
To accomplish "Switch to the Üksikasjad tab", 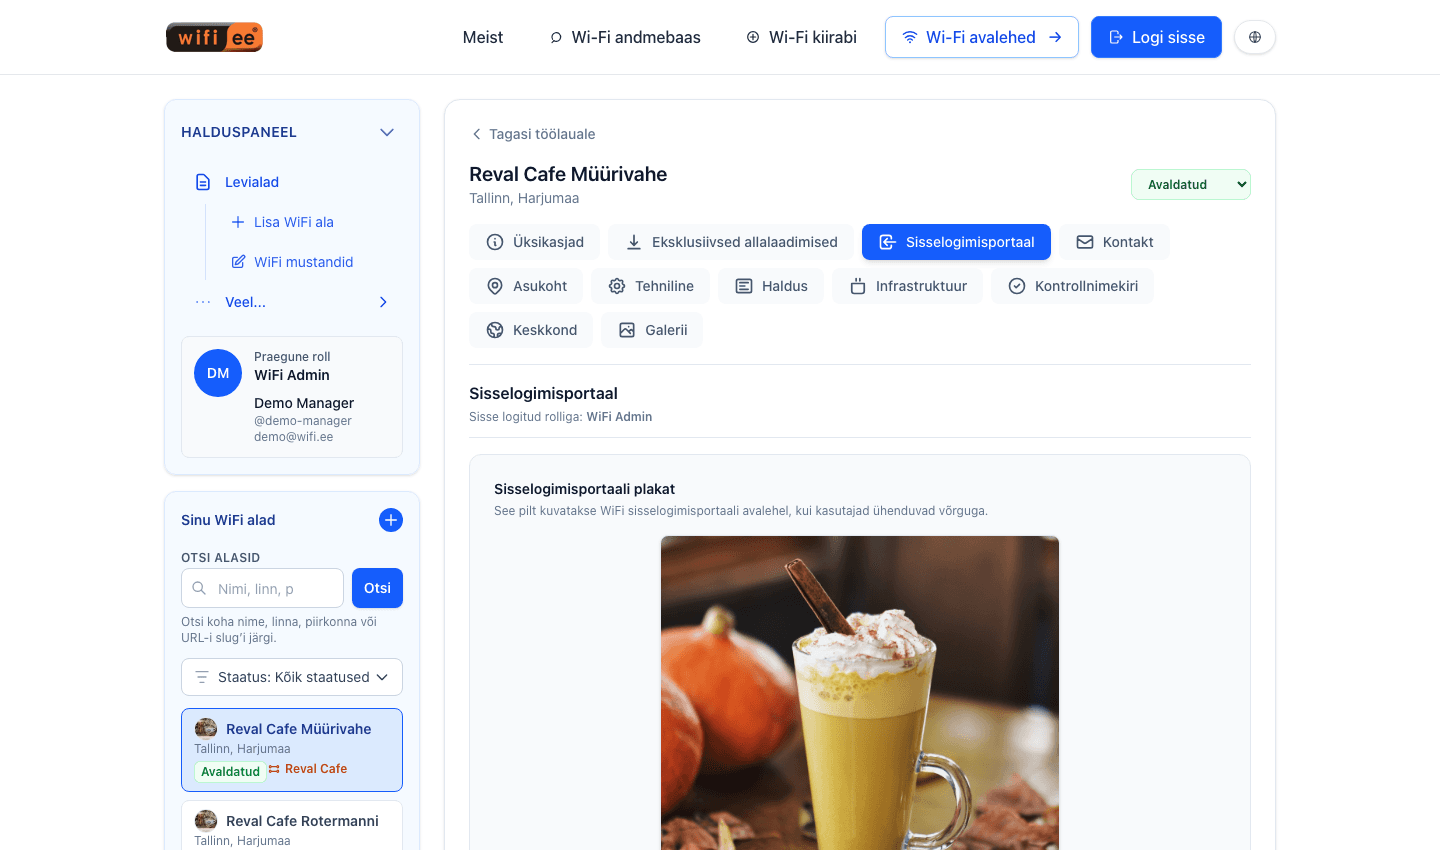I will [535, 242].
